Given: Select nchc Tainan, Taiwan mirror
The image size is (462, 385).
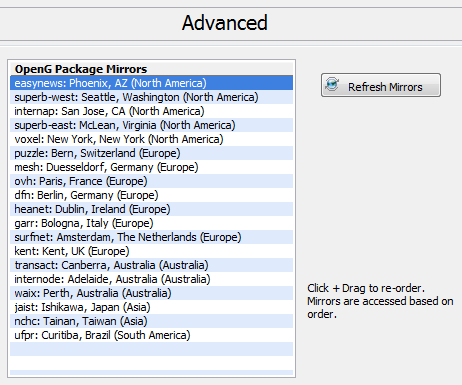Looking at the screenshot, I should tap(151, 321).
